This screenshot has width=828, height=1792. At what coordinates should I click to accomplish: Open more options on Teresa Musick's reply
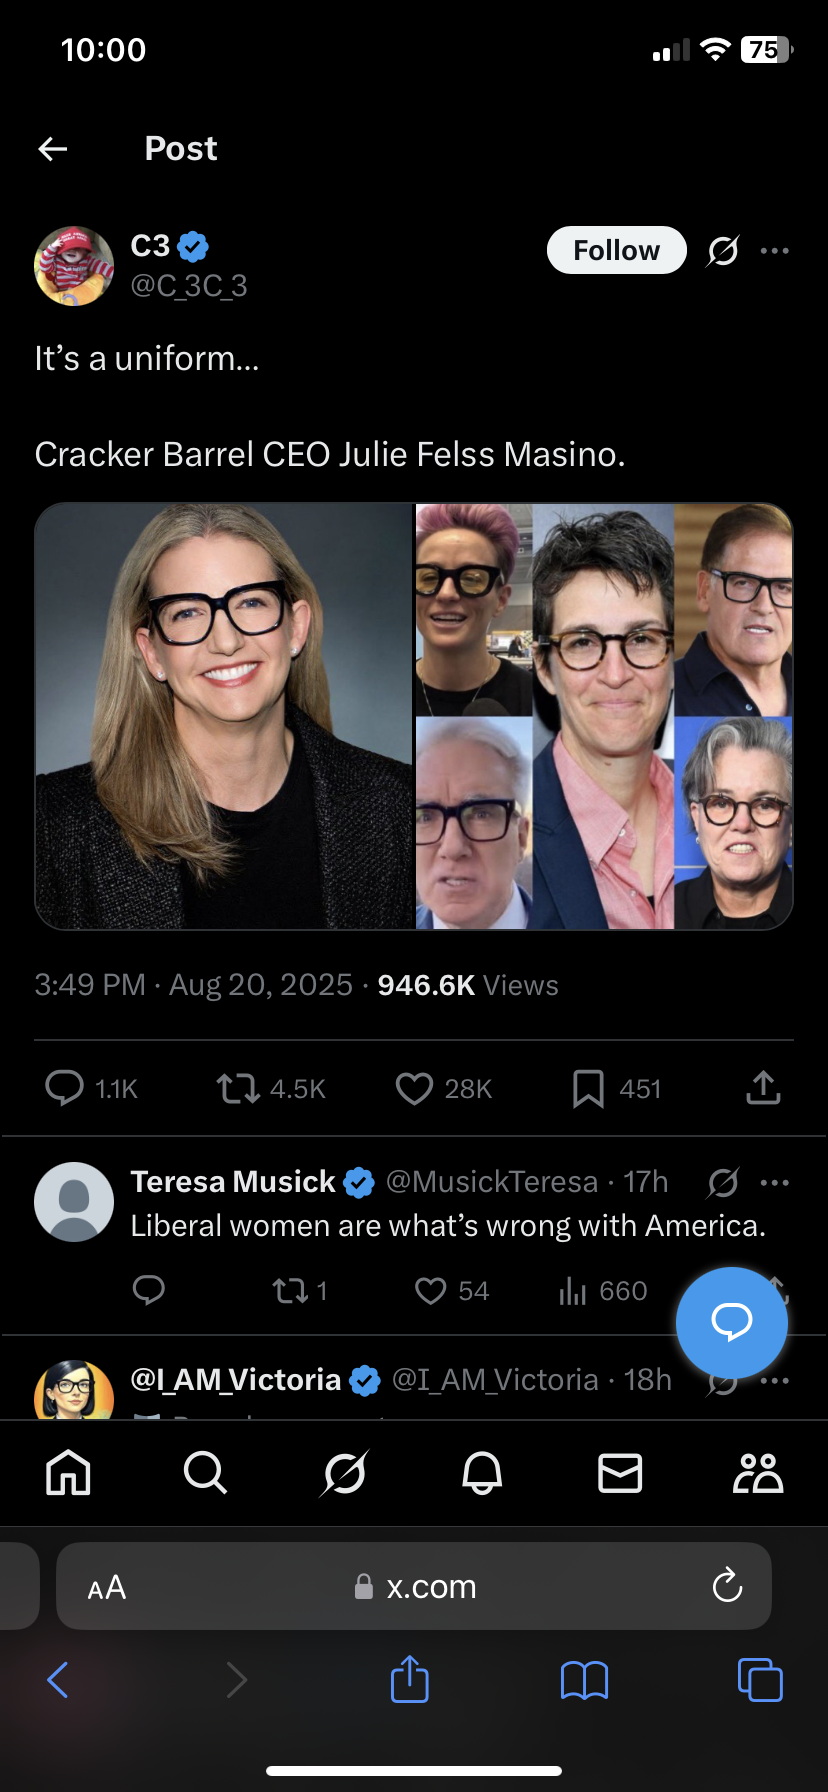click(x=775, y=1182)
